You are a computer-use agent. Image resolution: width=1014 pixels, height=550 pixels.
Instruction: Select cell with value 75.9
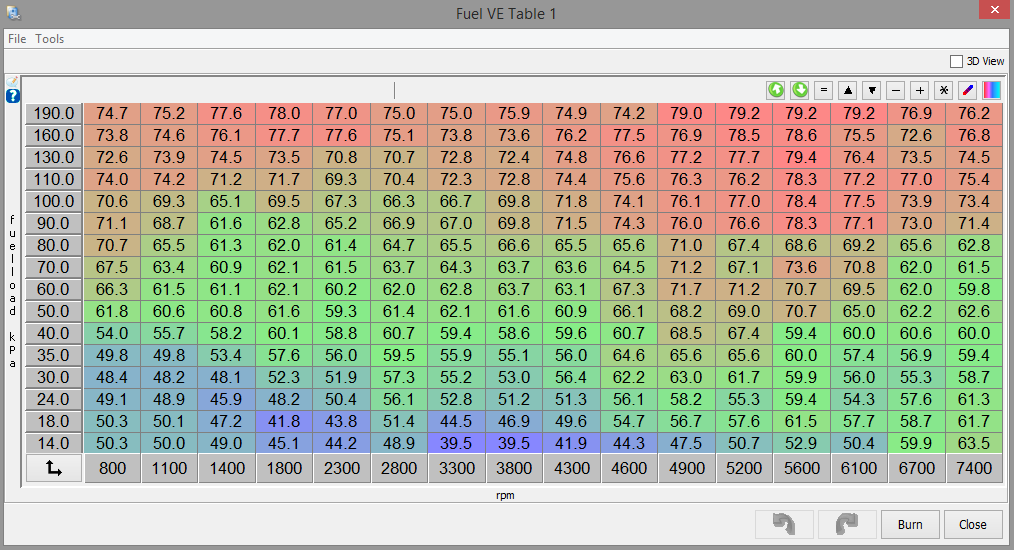pos(514,113)
